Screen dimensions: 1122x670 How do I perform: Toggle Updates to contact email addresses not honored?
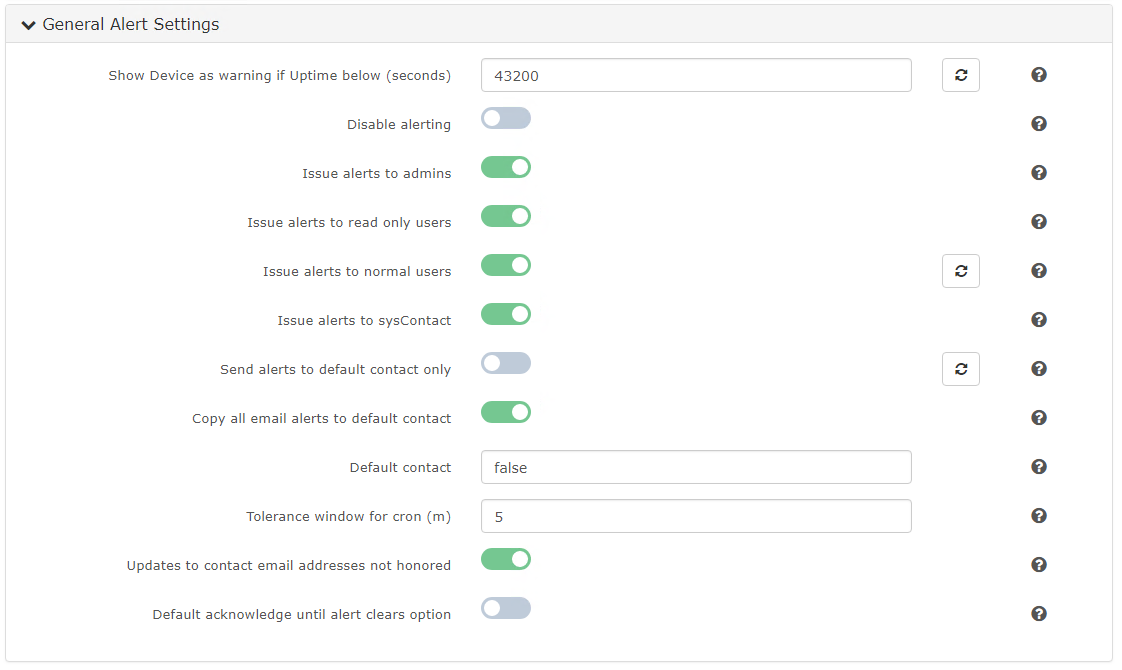pos(505,559)
